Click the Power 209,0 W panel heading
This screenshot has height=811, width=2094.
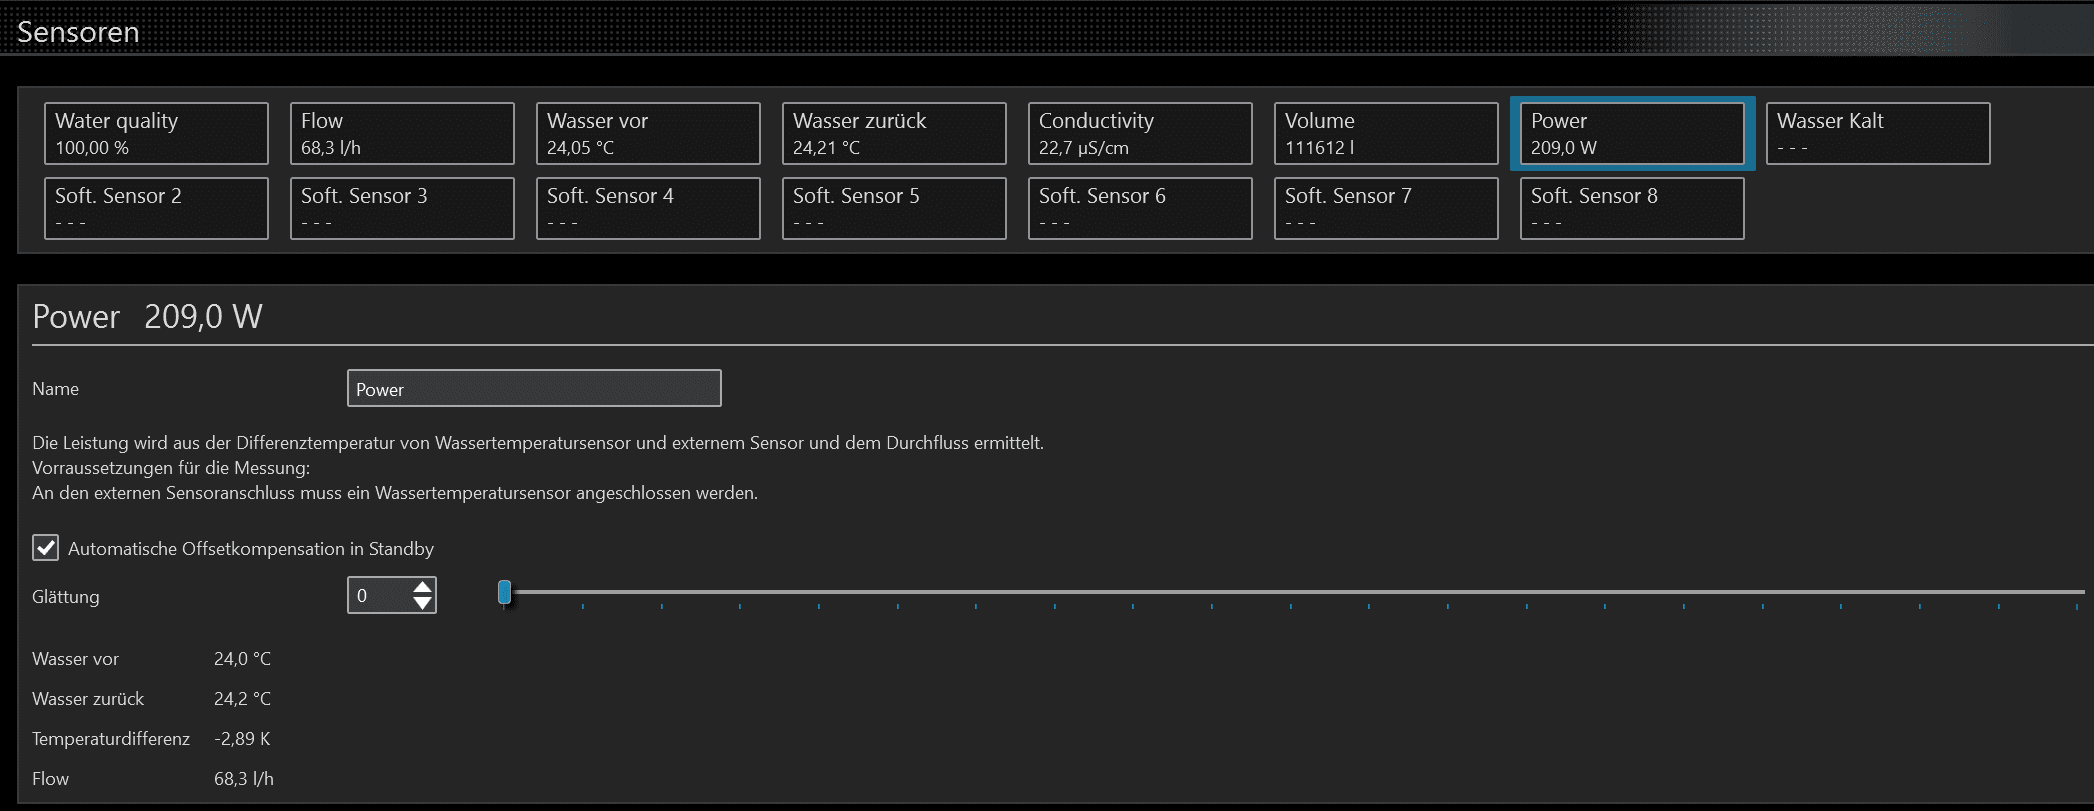click(147, 316)
